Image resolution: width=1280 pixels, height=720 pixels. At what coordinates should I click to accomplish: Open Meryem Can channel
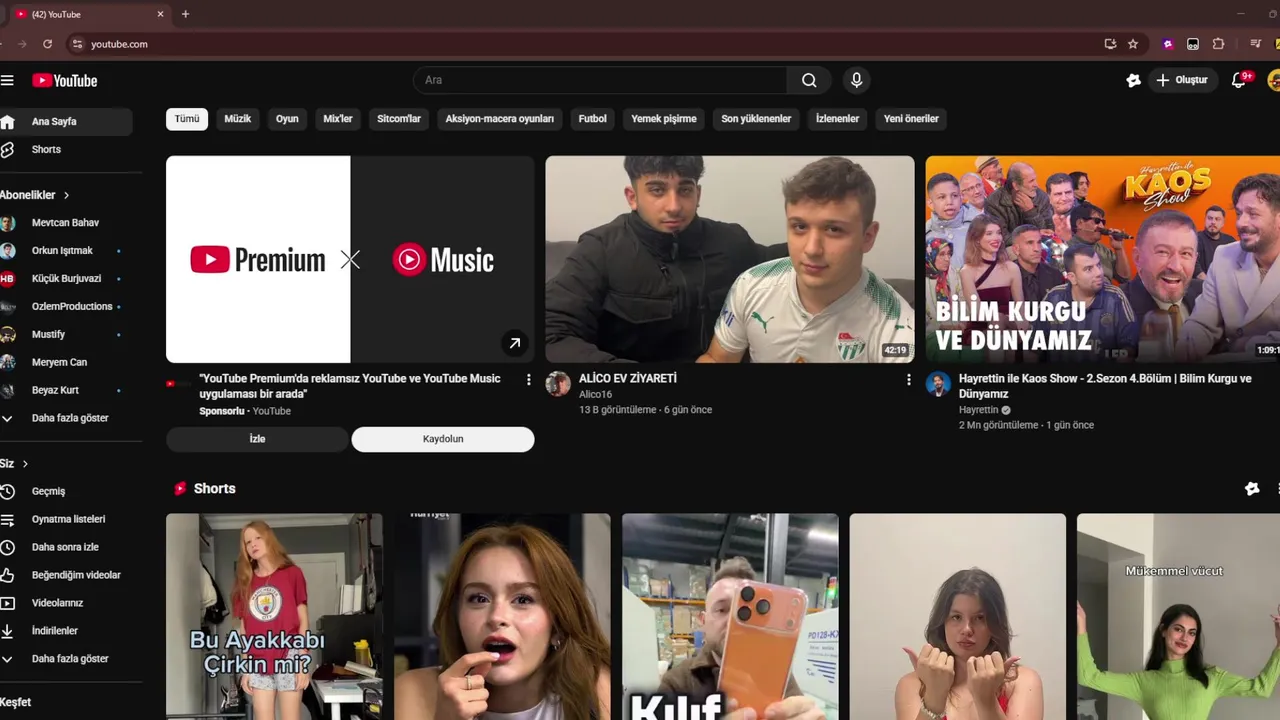[59, 362]
